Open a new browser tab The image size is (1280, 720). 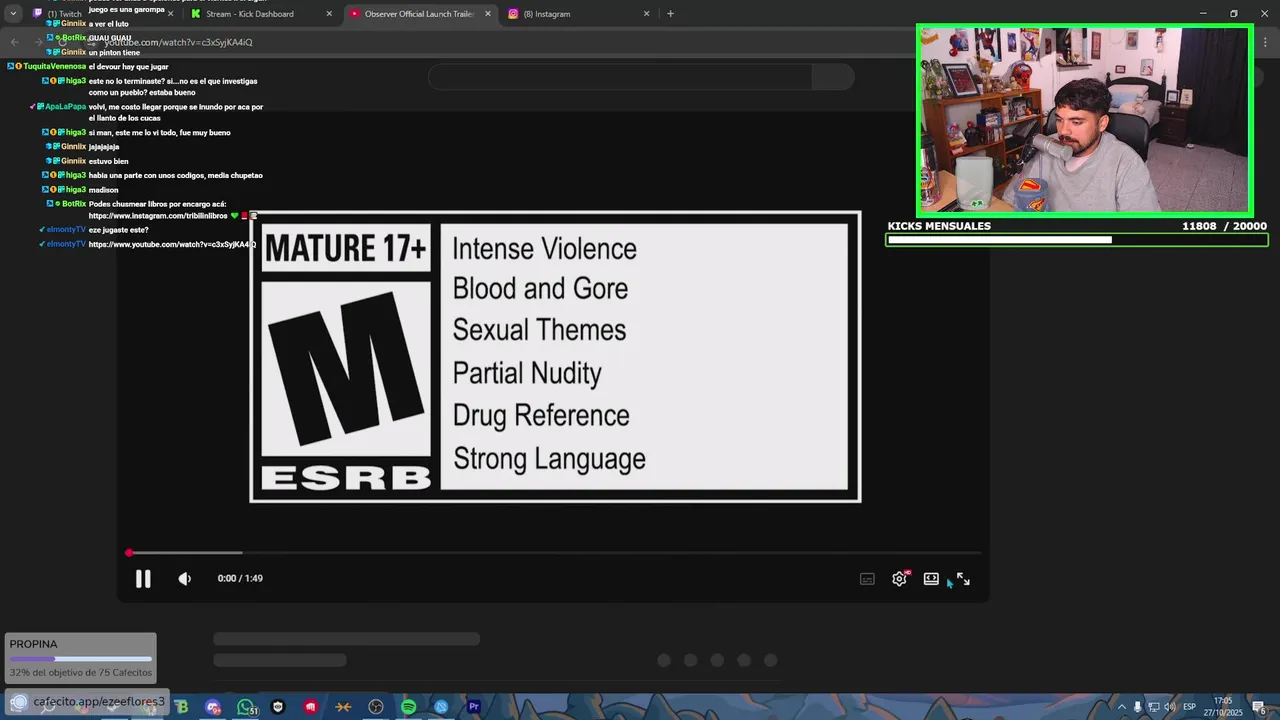(x=670, y=14)
